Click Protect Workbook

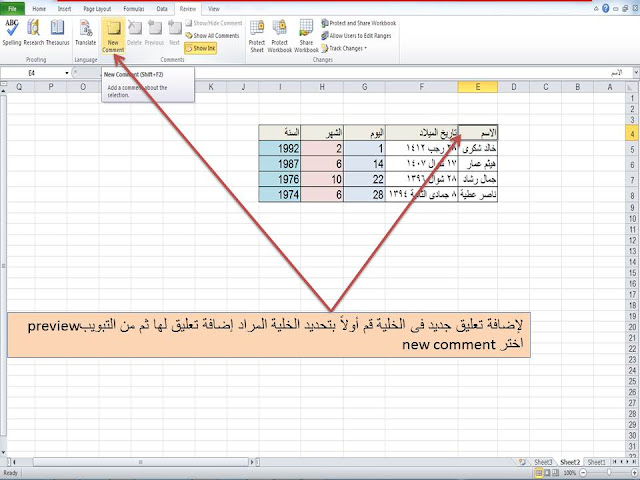pos(280,36)
